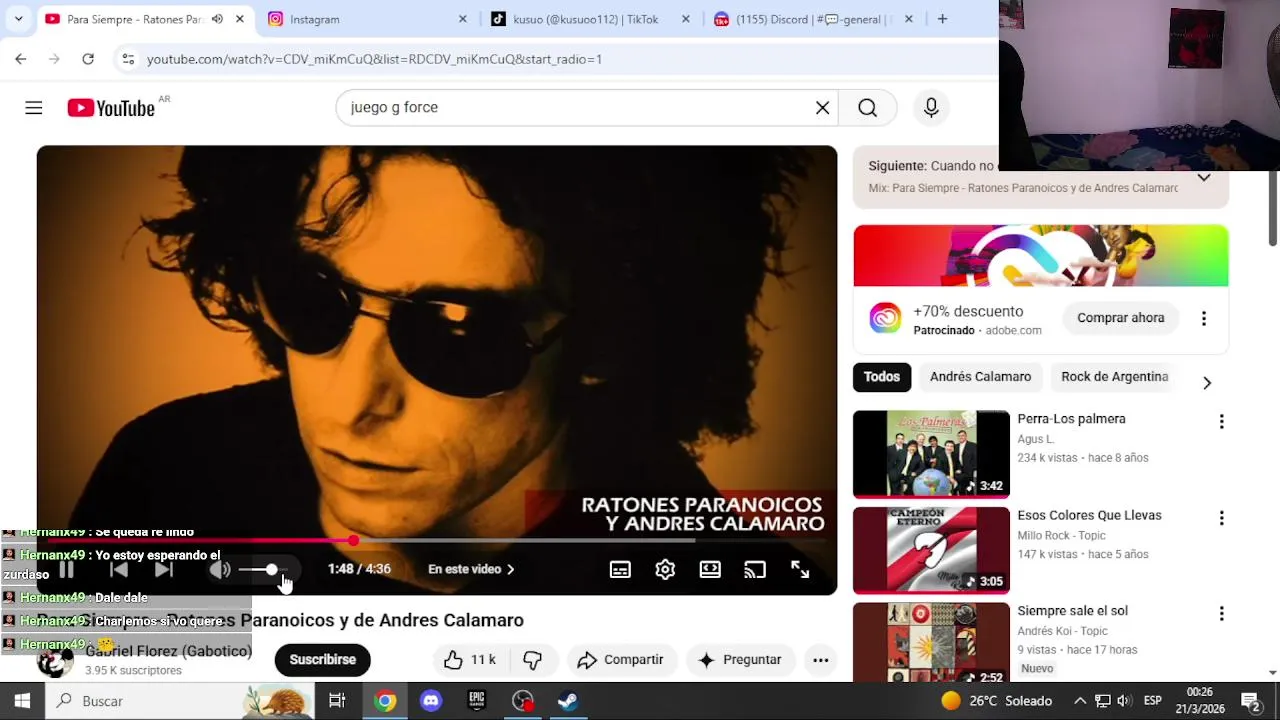Open the player settings gear
Image resolution: width=1280 pixels, height=720 pixels.
pyautogui.click(x=665, y=569)
